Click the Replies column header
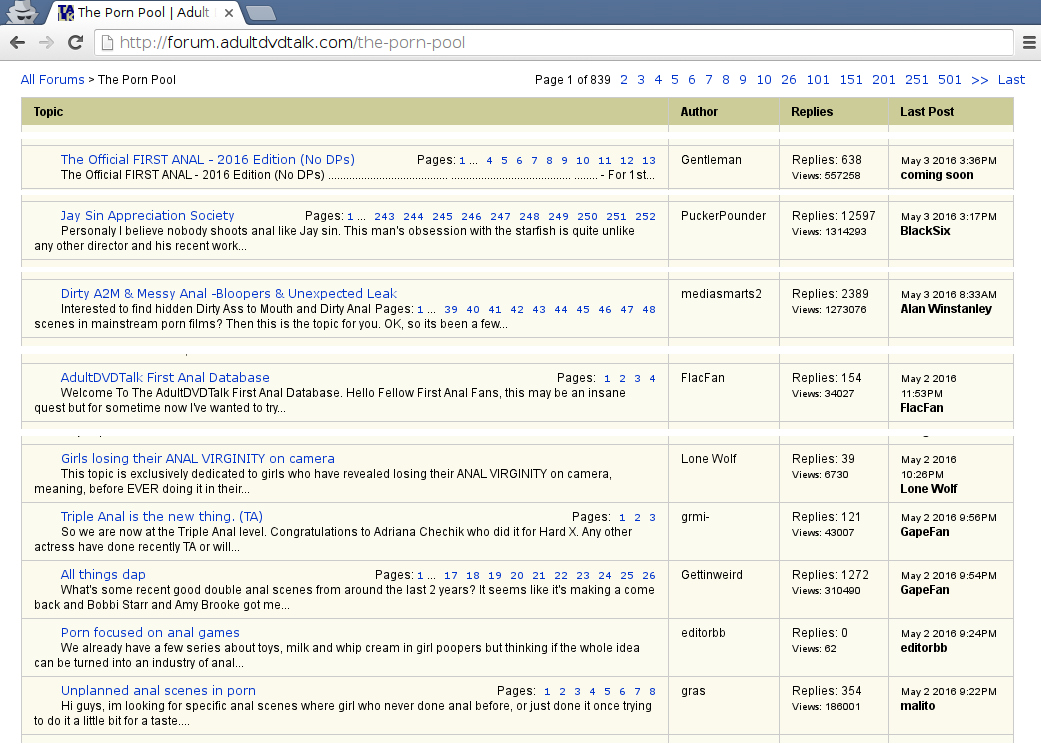1041x745 pixels. (812, 112)
